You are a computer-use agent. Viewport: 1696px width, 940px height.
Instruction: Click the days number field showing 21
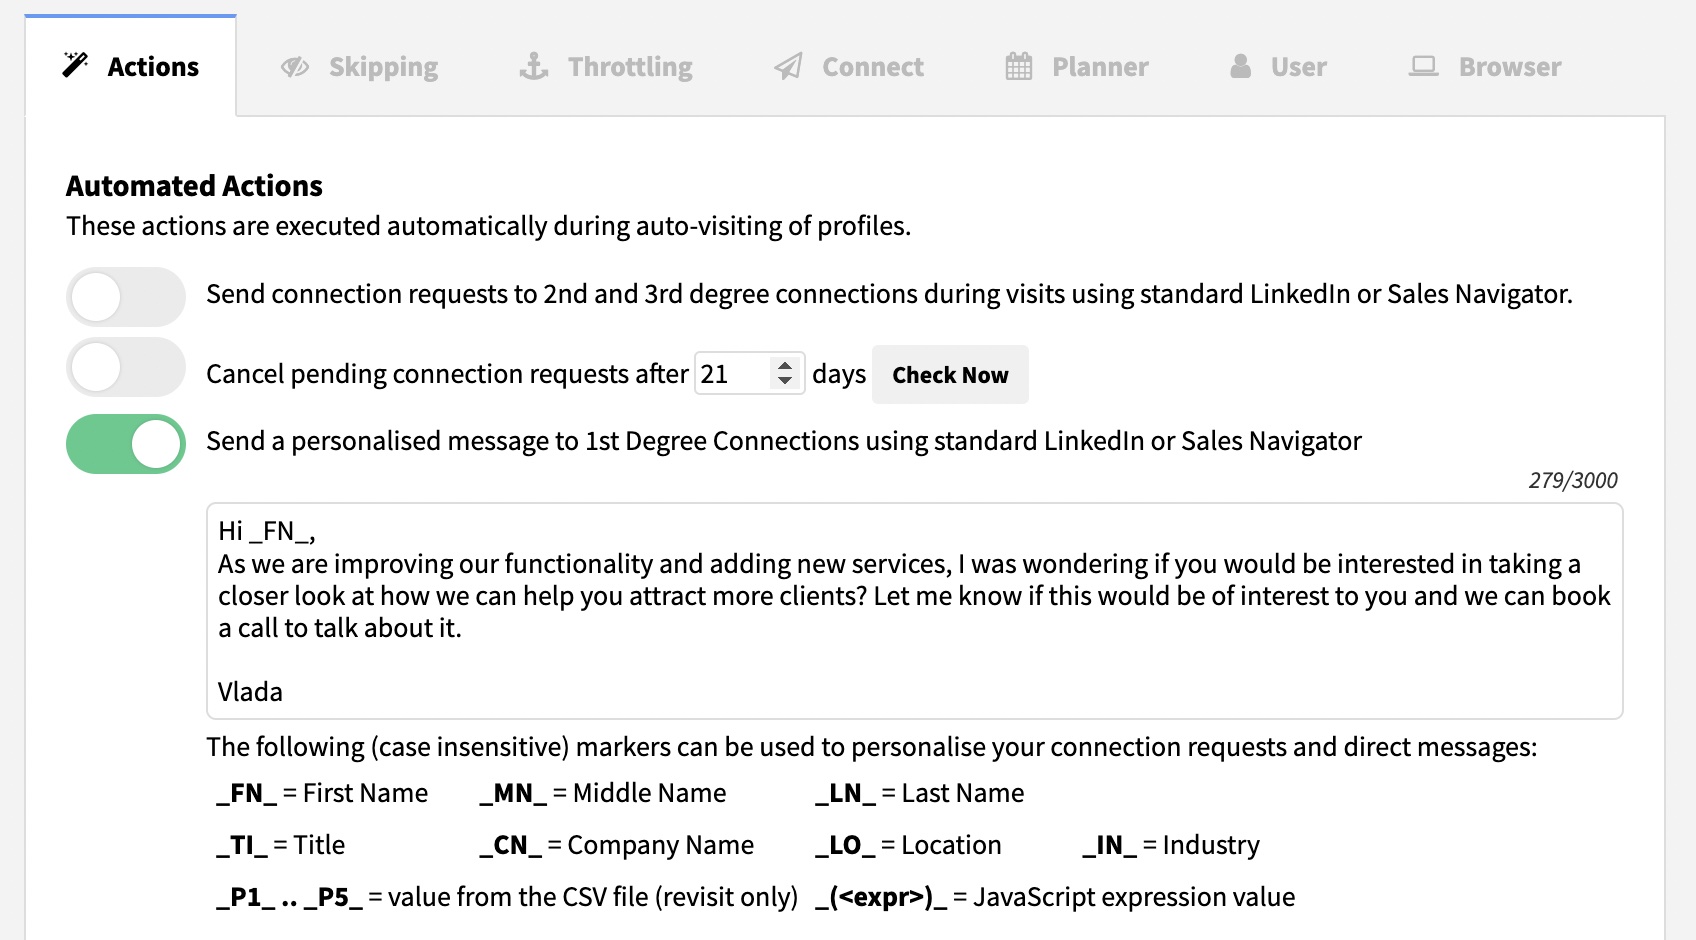[749, 374]
